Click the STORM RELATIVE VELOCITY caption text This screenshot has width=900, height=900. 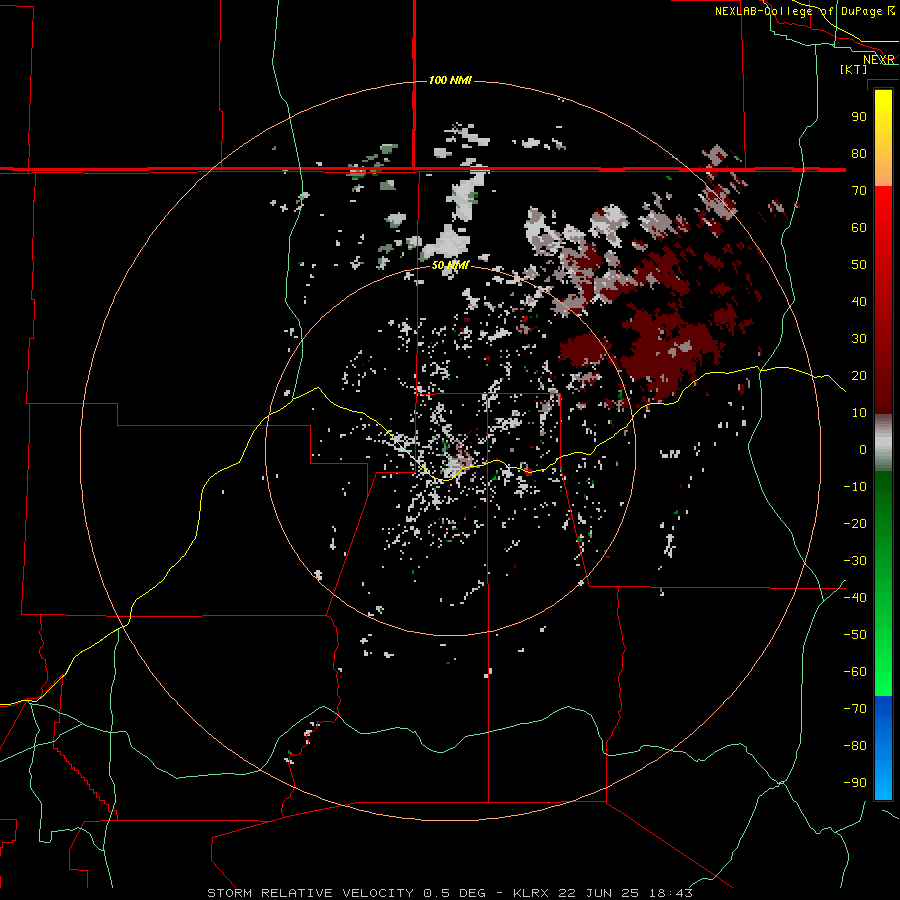[x=311, y=893]
